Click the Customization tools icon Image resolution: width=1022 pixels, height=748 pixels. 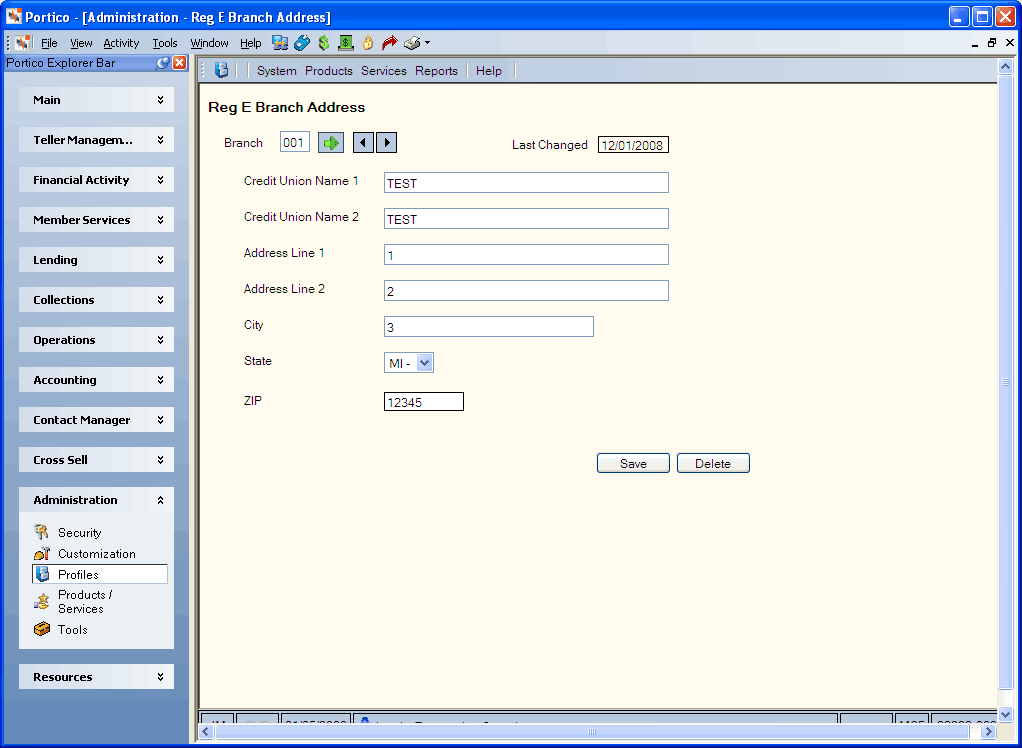42,554
